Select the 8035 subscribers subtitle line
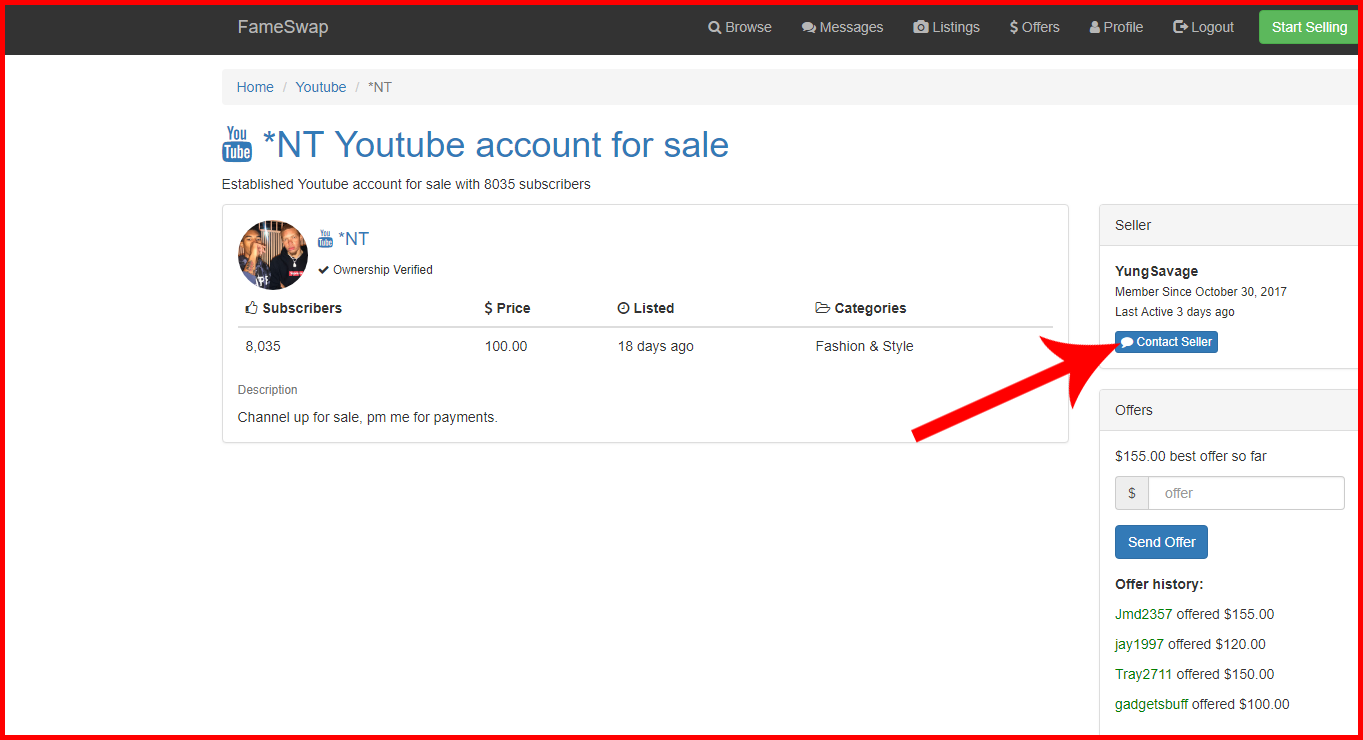Viewport: 1363px width, 740px height. 406,184
